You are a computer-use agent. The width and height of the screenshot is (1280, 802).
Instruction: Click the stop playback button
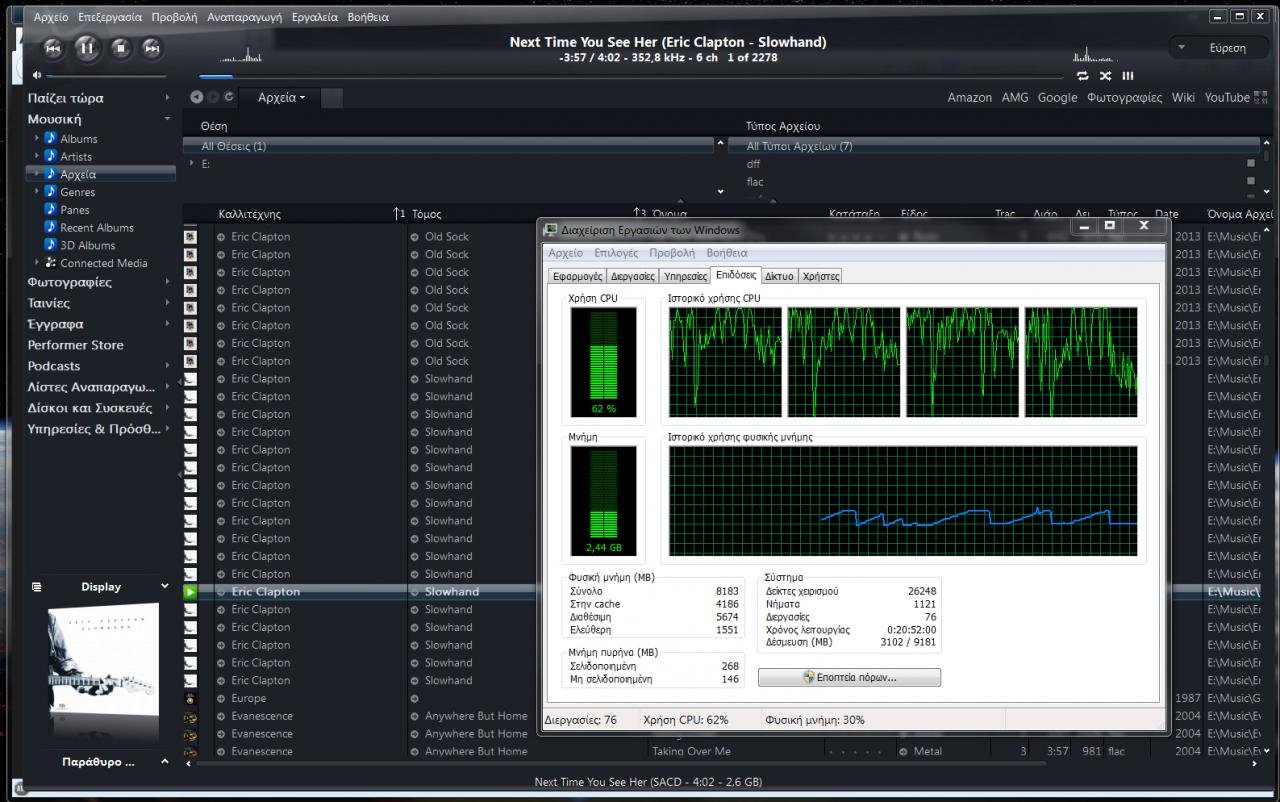click(x=120, y=47)
